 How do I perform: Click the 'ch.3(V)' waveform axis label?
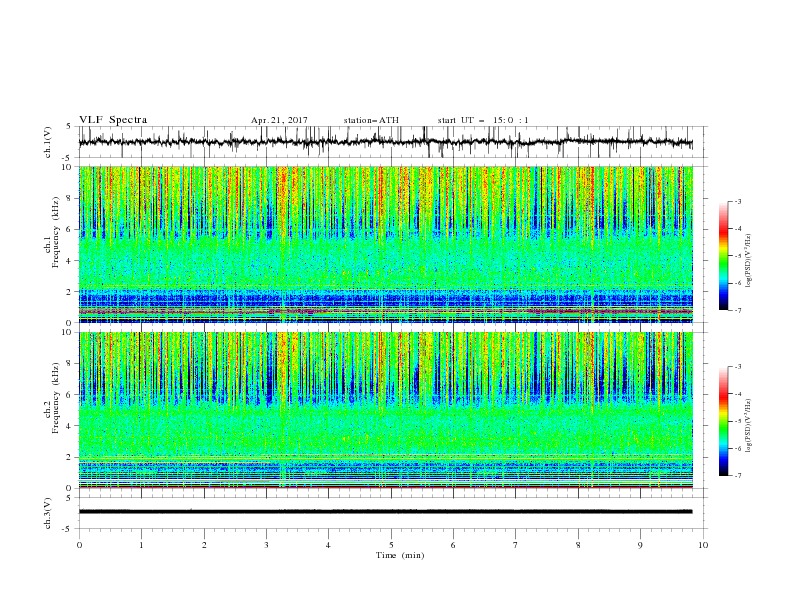pos(48,513)
